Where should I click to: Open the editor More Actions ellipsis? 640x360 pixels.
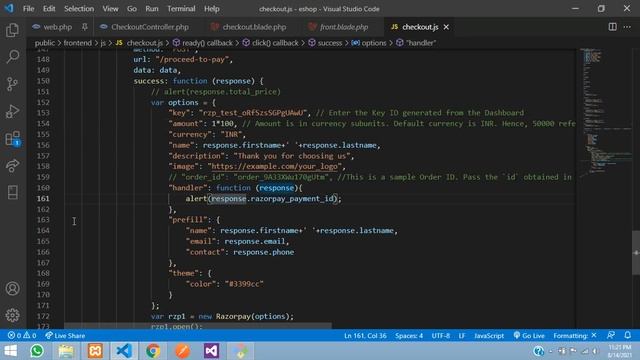click(627, 27)
